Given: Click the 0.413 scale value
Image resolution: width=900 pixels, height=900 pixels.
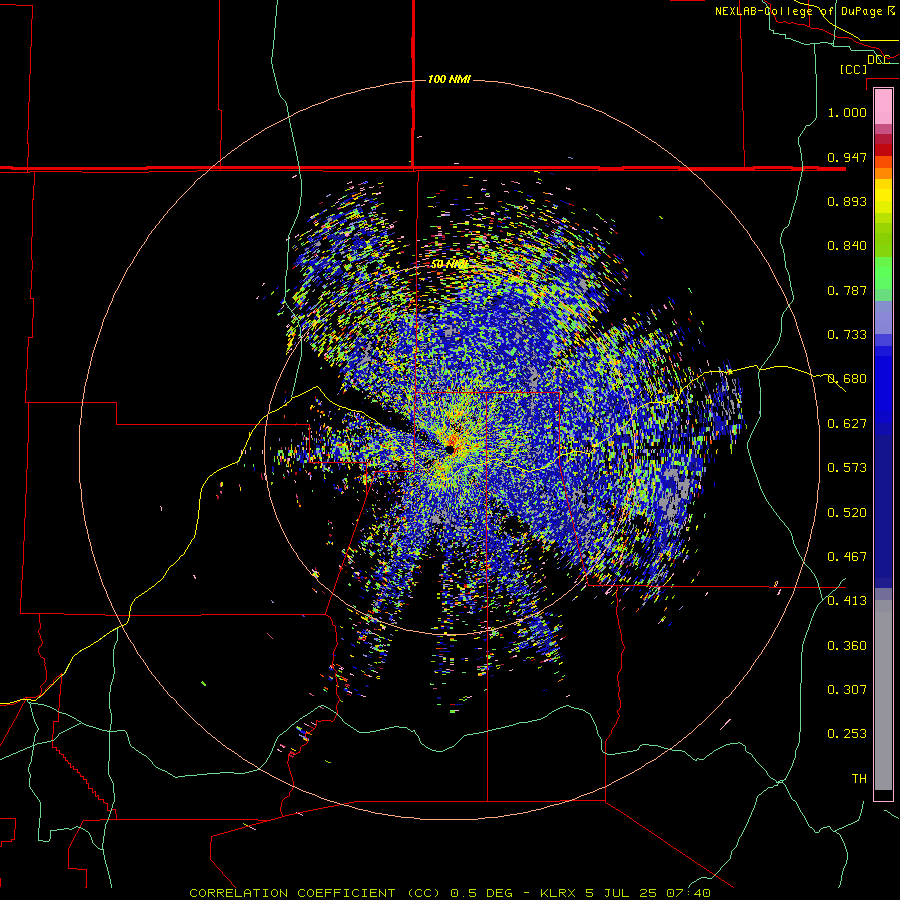Looking at the screenshot, I should pos(847,601).
